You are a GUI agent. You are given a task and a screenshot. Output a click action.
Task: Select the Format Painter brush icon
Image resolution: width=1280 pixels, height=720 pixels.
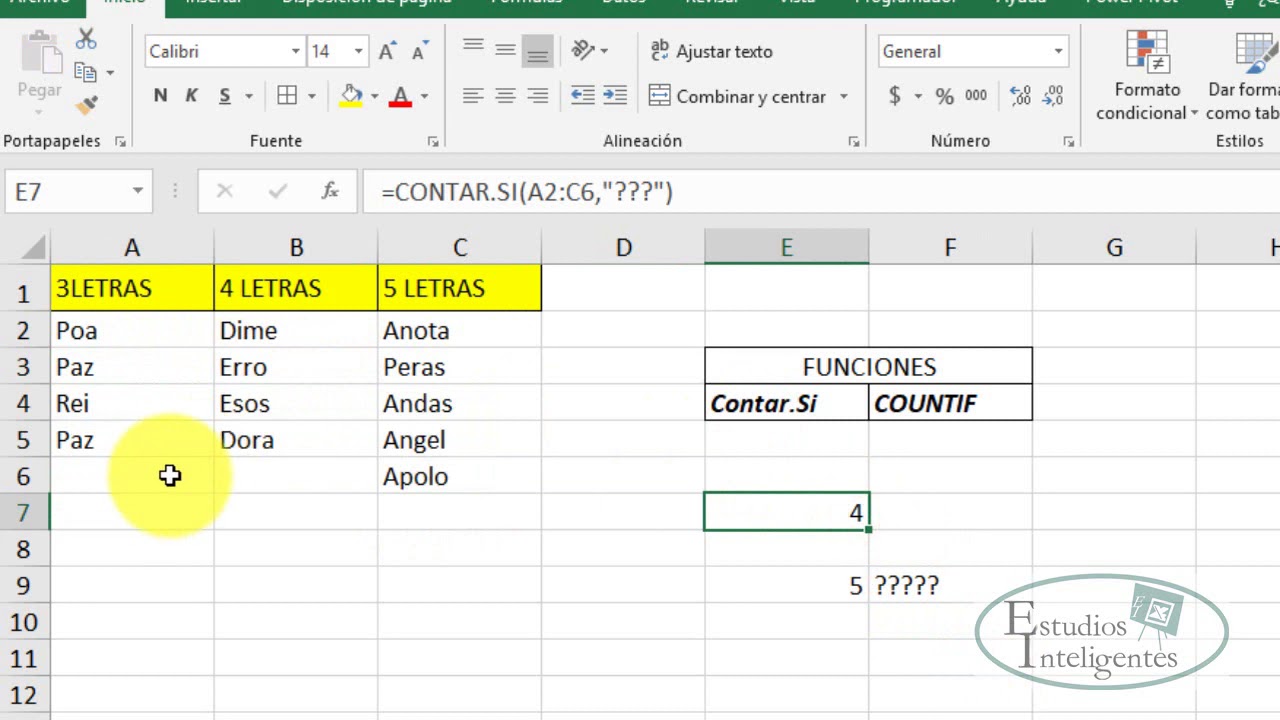(x=87, y=103)
